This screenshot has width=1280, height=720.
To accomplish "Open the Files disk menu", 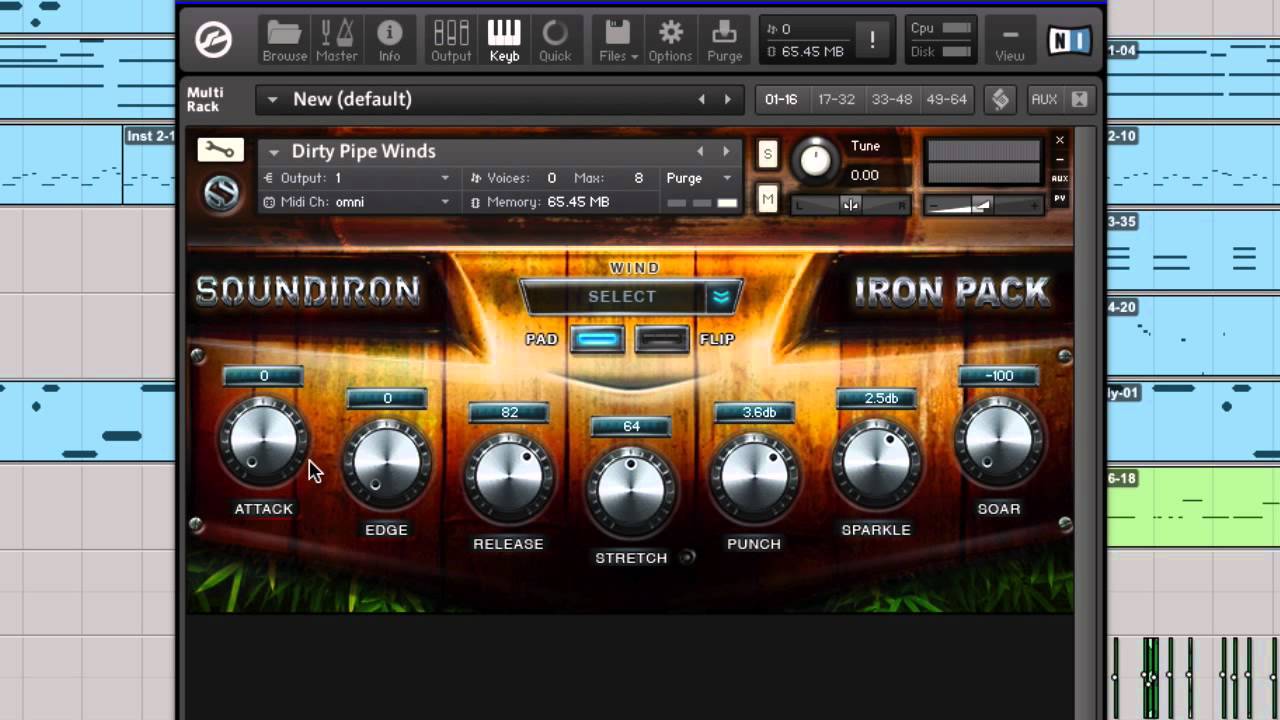I will (618, 41).
